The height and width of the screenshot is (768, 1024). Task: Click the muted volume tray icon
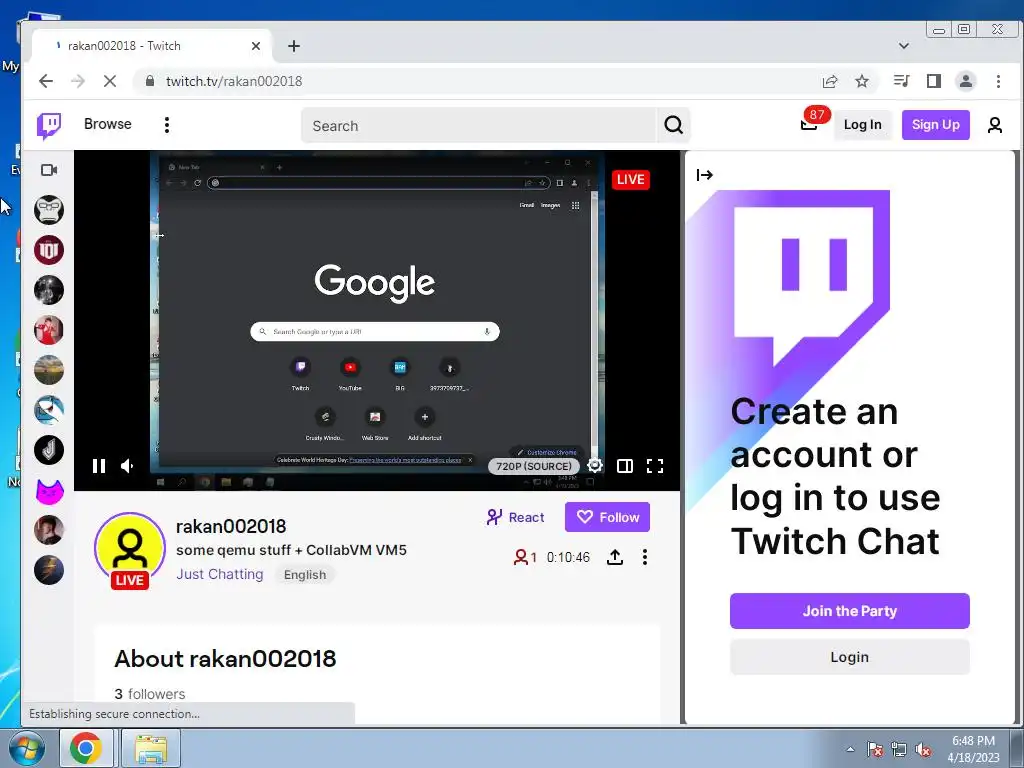tap(923, 750)
